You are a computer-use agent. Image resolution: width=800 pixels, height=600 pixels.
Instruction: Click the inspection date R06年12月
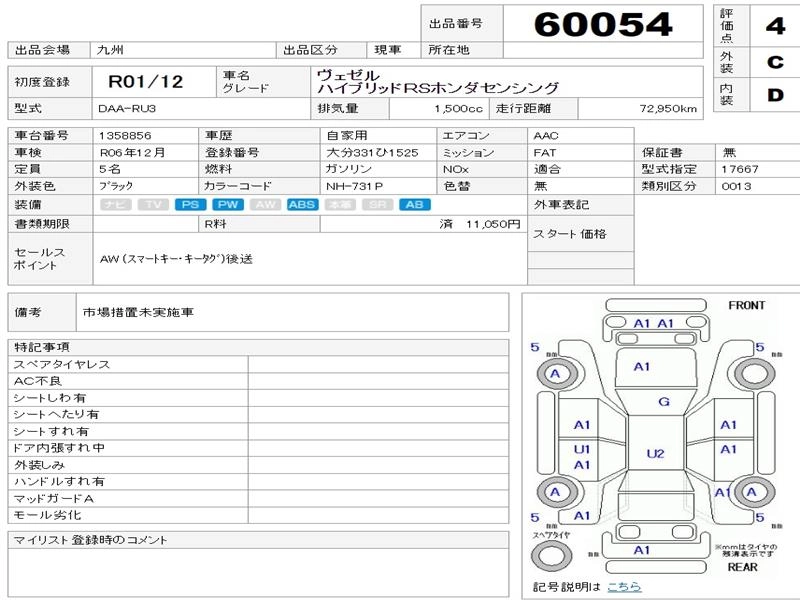(x=132, y=153)
